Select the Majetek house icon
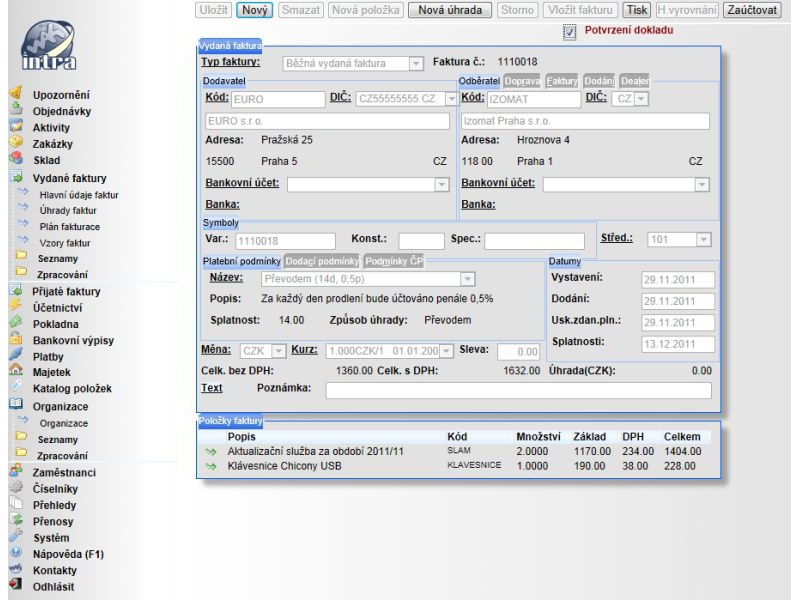The width and height of the screenshot is (800, 600). [x=16, y=370]
